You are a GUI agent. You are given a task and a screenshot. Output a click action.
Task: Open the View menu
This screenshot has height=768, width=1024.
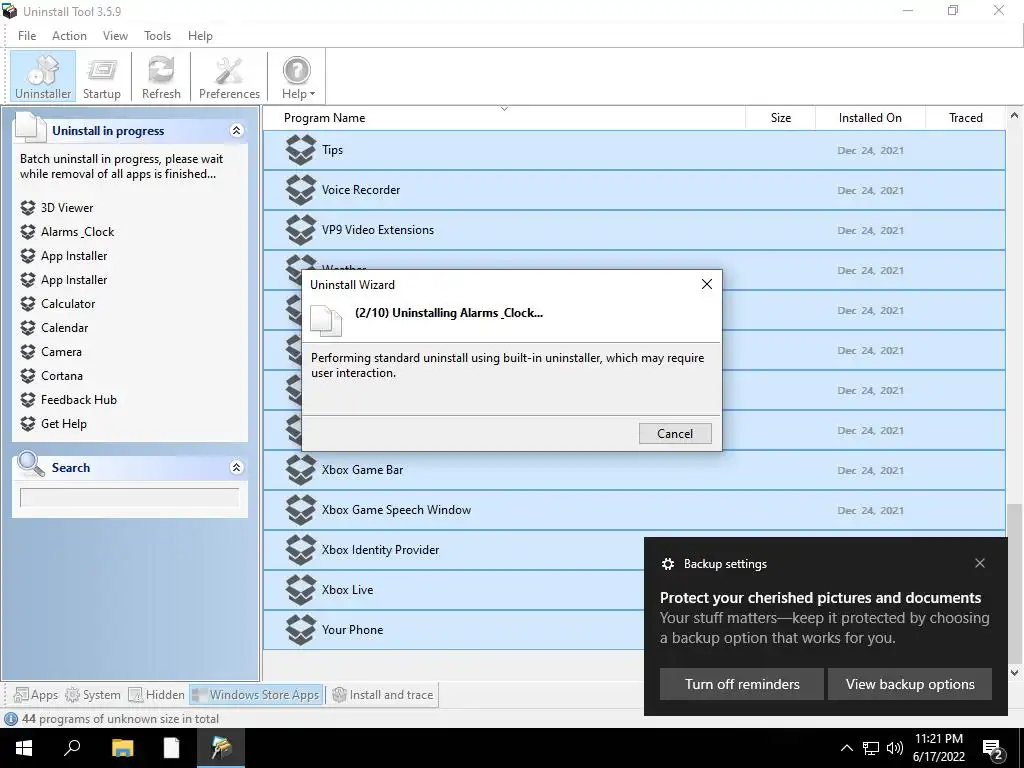(115, 36)
